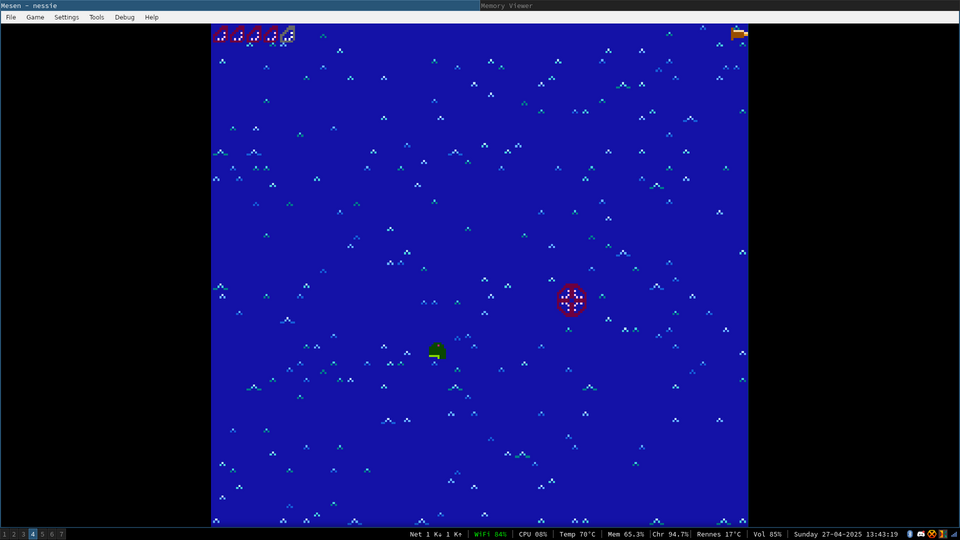Click the 'Sunday 27-04-2025' date and clock
The image size is (960, 540).
coord(846,534)
